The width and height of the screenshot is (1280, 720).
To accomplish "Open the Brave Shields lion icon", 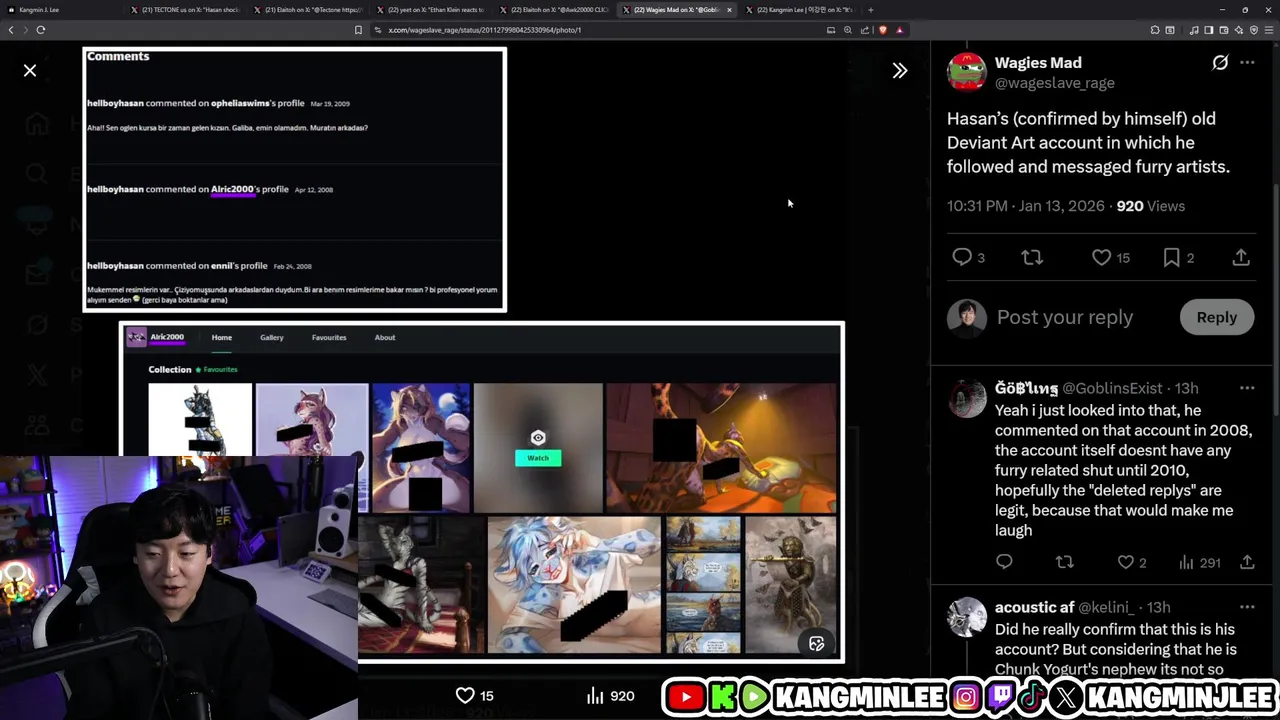I will [882, 30].
